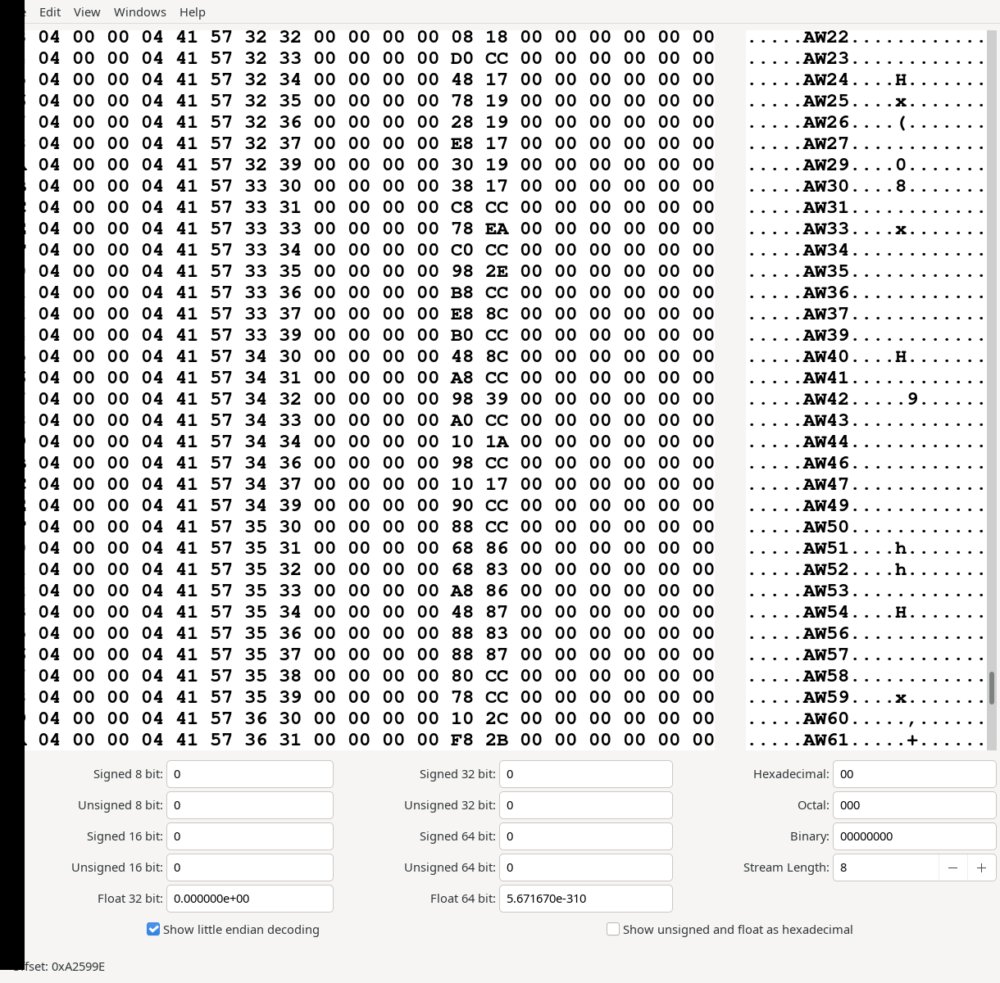This screenshot has height=983, width=1000.
Task: Select byte B8 in the AW36 row
Action: point(462,292)
